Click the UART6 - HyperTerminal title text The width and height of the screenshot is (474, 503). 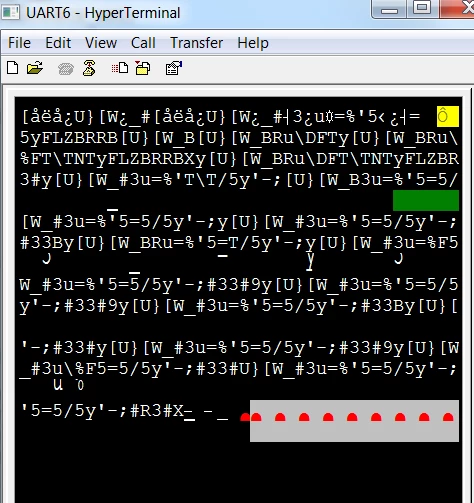point(103,13)
